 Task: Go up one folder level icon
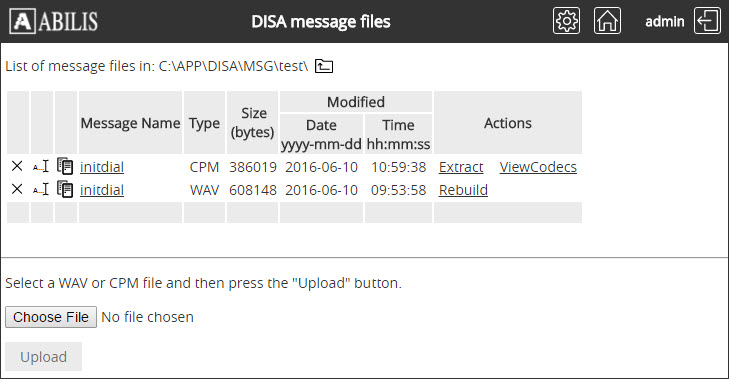[x=324, y=66]
